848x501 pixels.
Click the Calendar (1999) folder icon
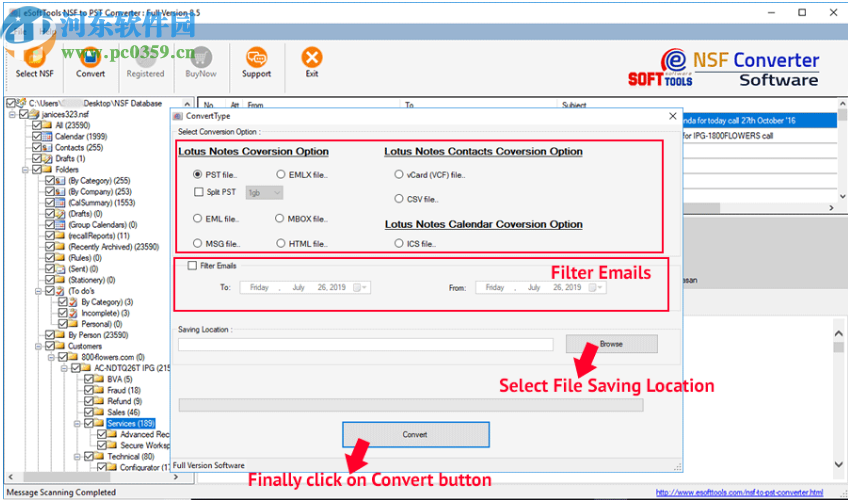48,136
